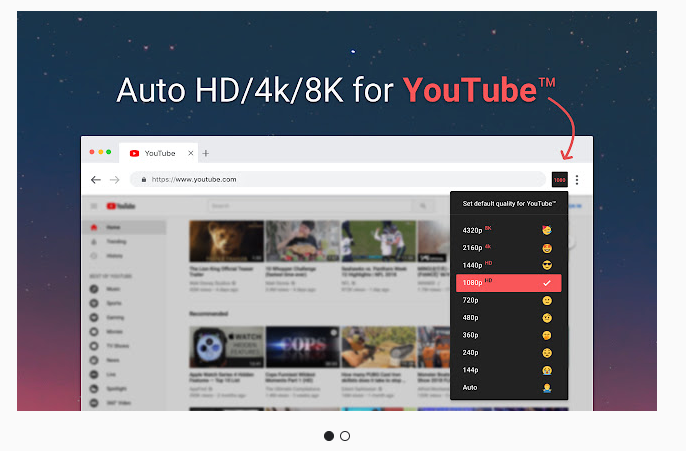686x451 pixels.
Task: Click the YouTube search magnifier button
Action: pos(423,206)
